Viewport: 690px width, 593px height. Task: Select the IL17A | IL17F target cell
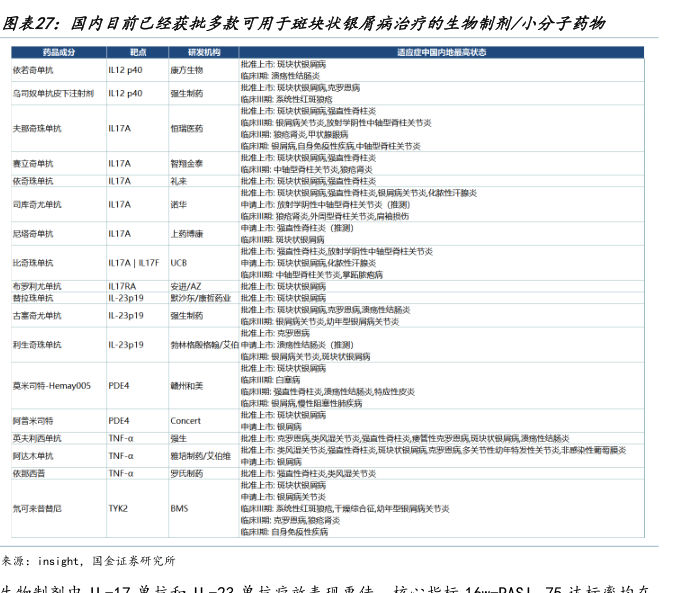(x=133, y=262)
